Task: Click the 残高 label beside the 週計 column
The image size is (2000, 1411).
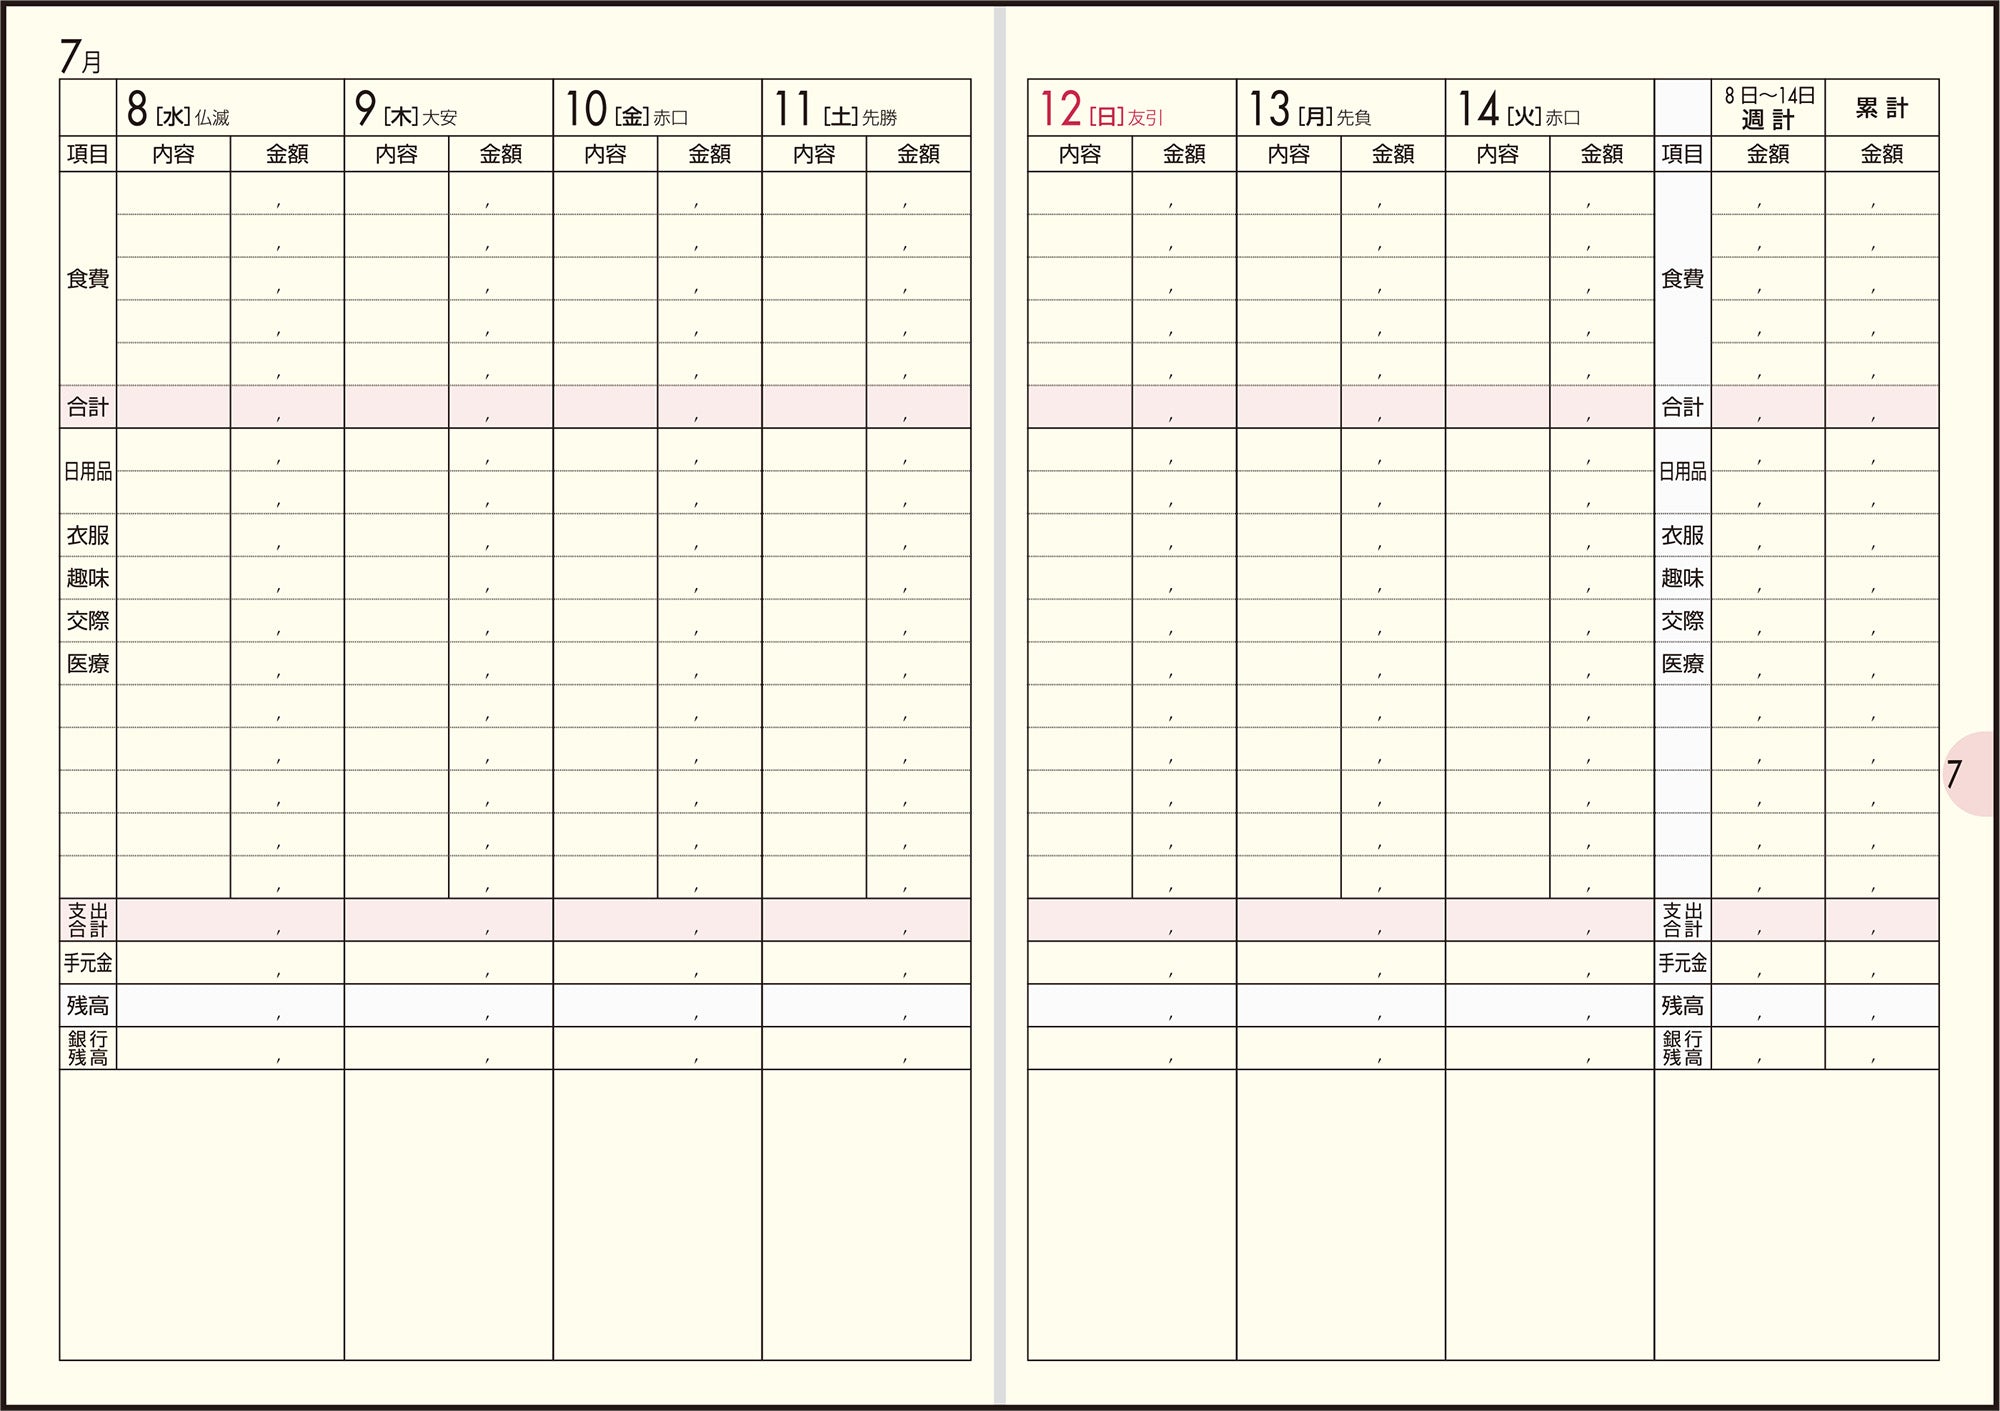Action: tap(1682, 1005)
